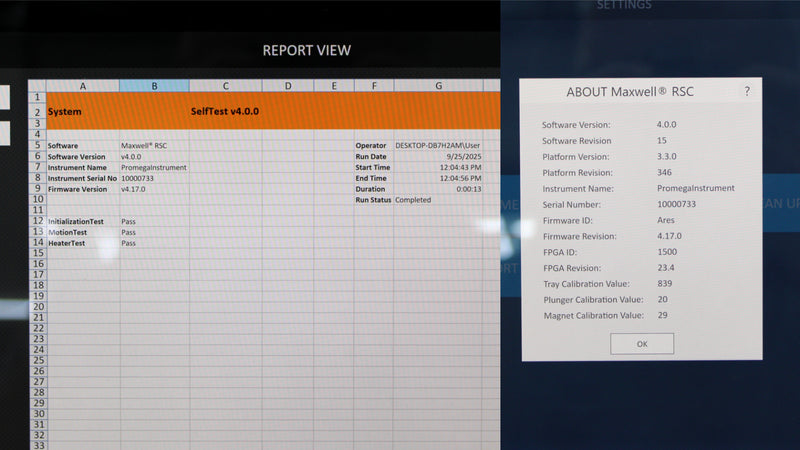Click the OK button in About dialog
Image resolution: width=800 pixels, height=450 pixels.
[x=641, y=343]
